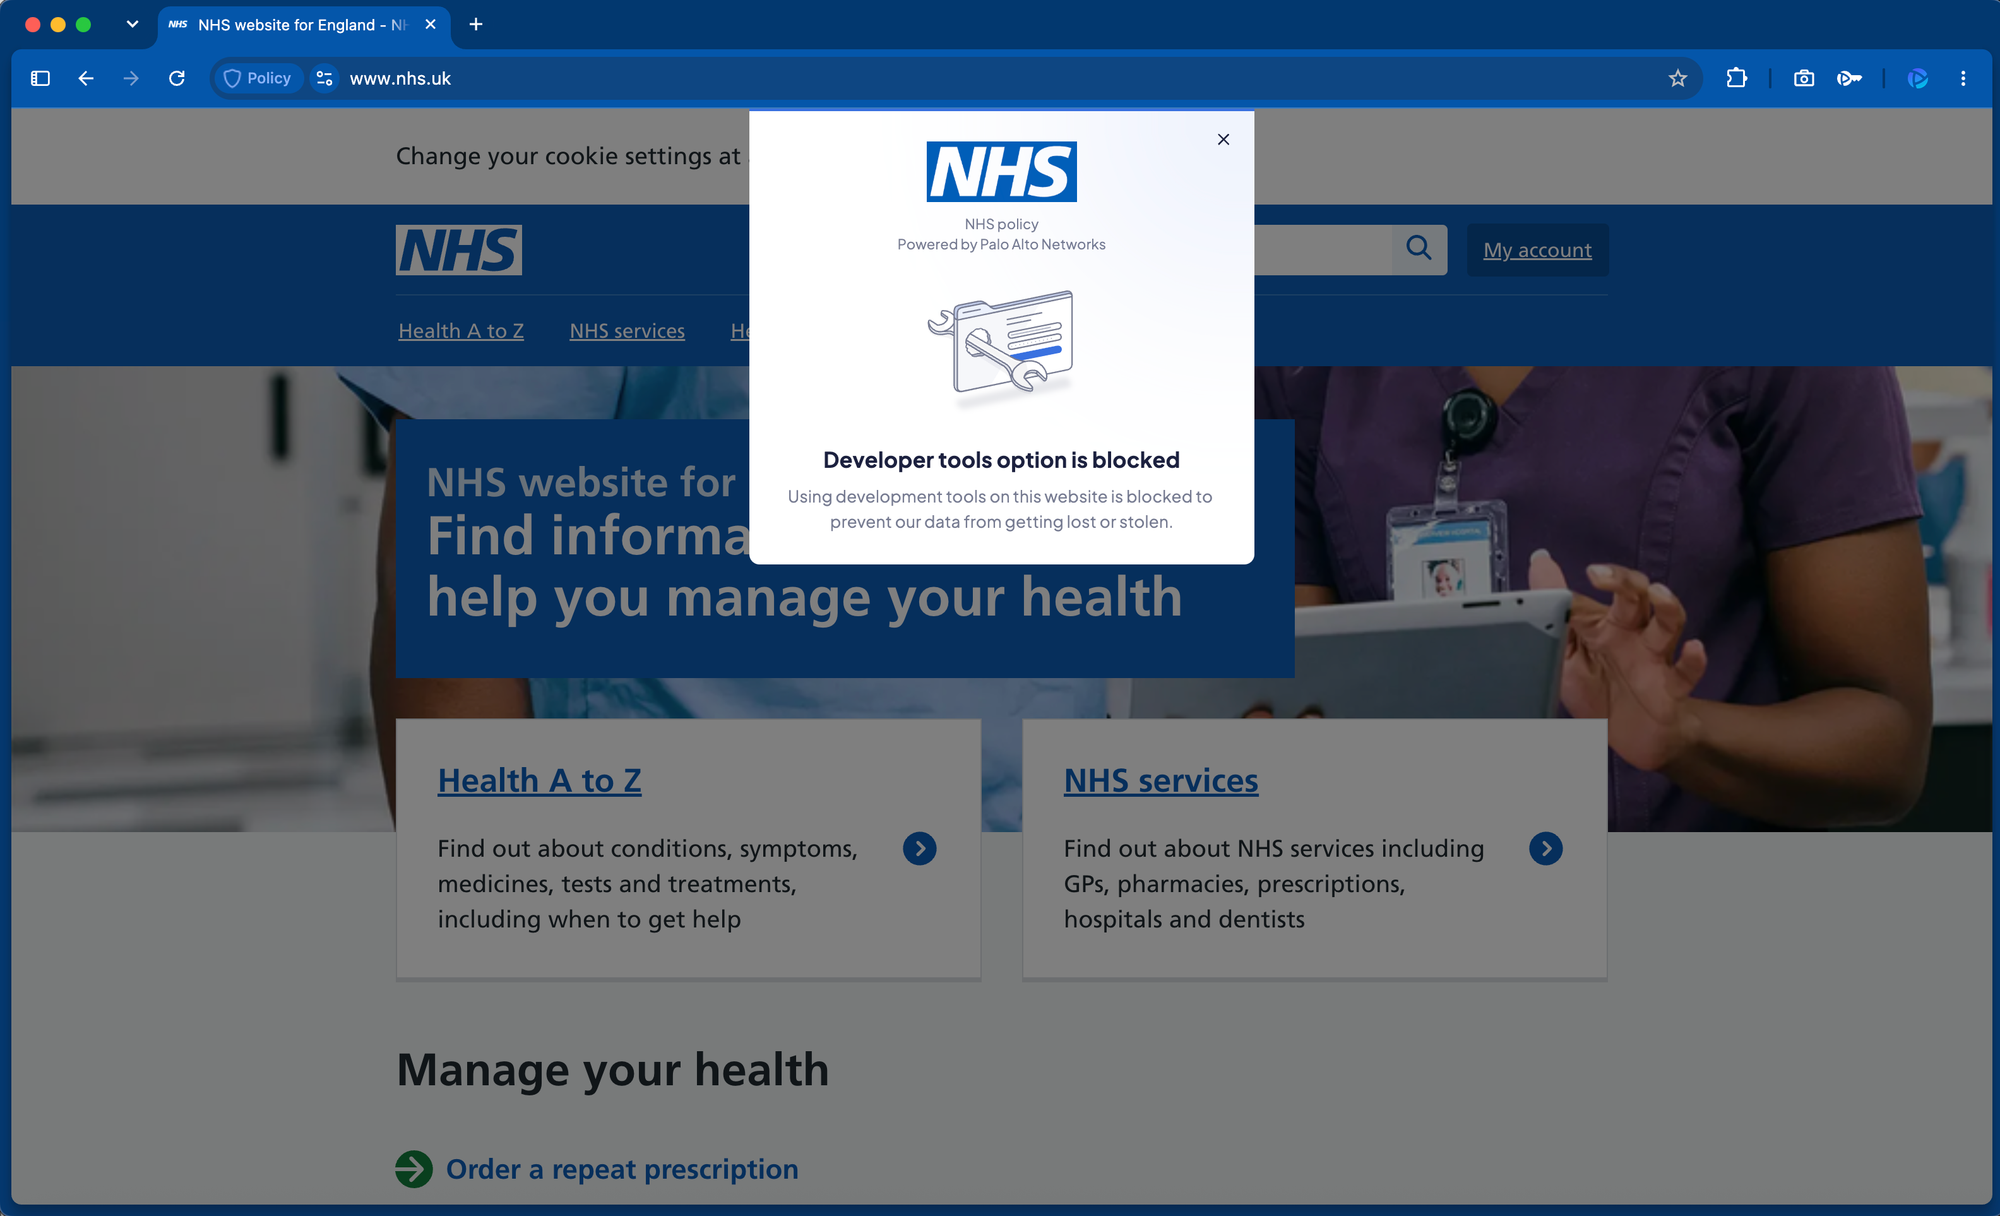This screenshot has height=1216, width=2000.
Task: Click the search magnifier button
Action: click(1419, 249)
